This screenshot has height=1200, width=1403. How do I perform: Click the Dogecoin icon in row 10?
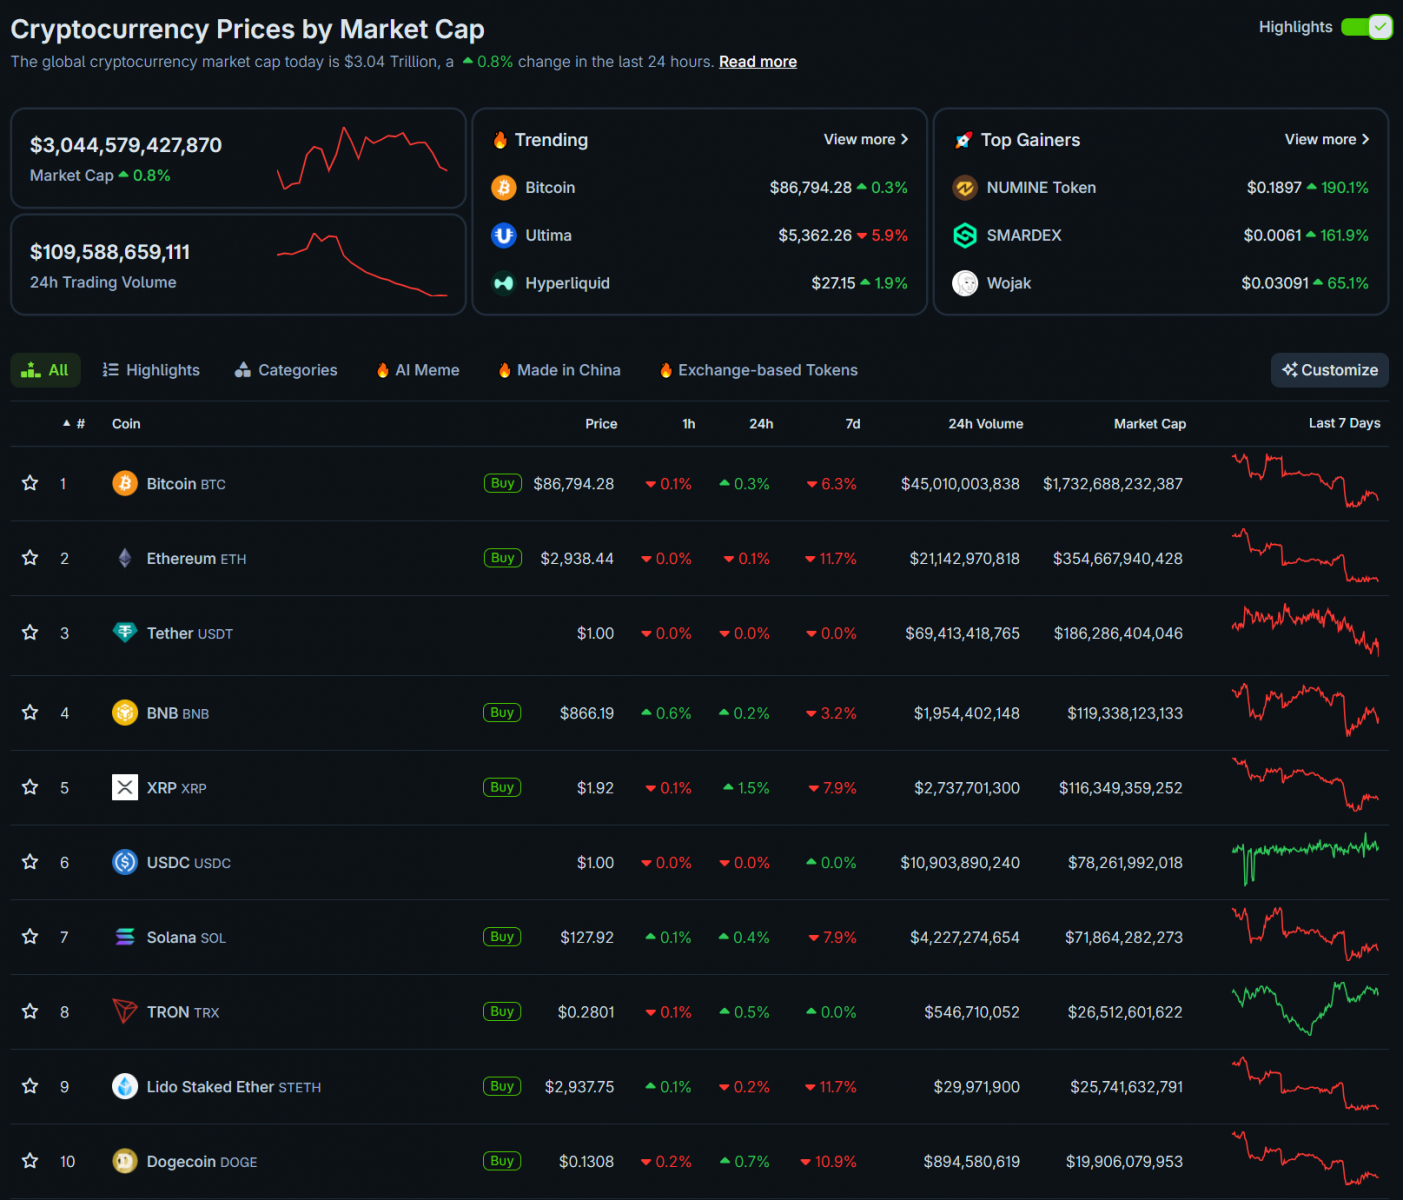(x=125, y=1161)
